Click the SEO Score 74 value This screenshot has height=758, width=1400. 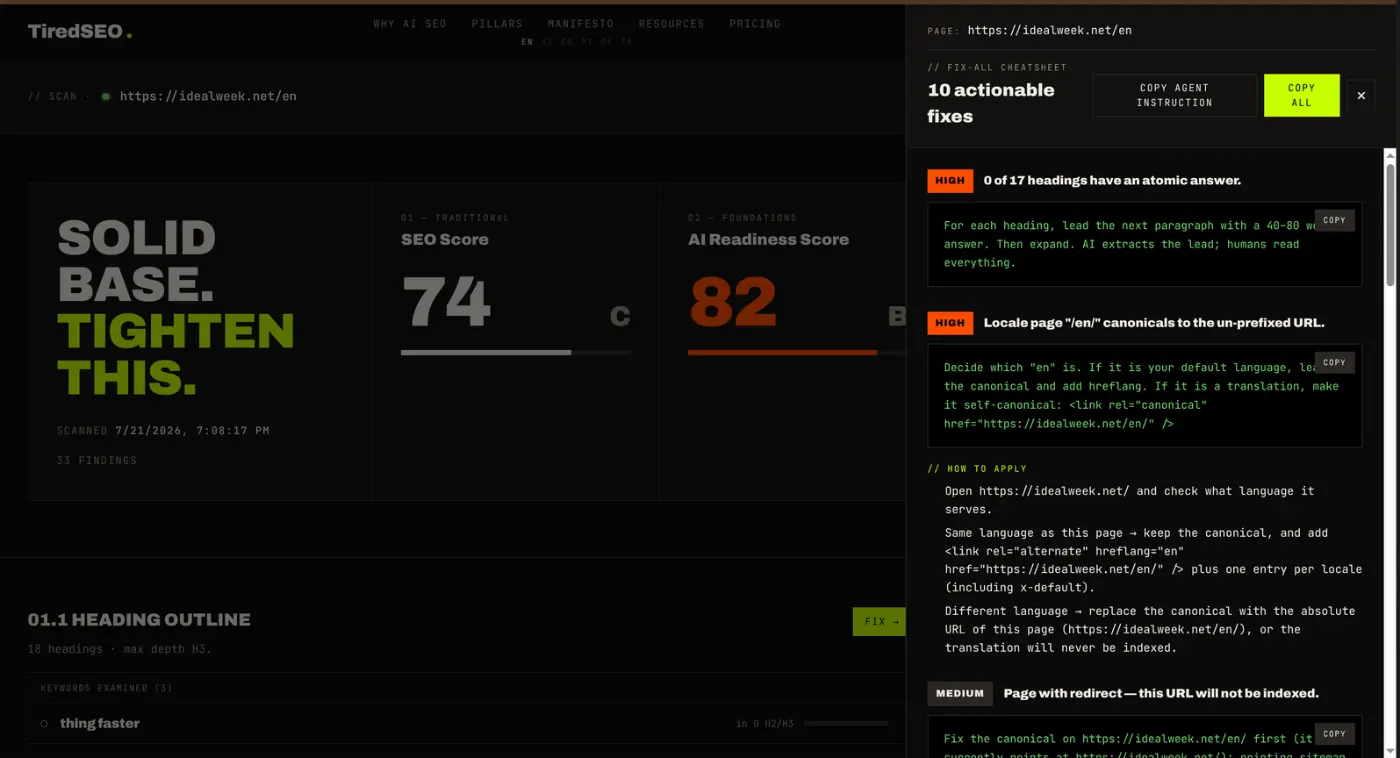tap(447, 302)
